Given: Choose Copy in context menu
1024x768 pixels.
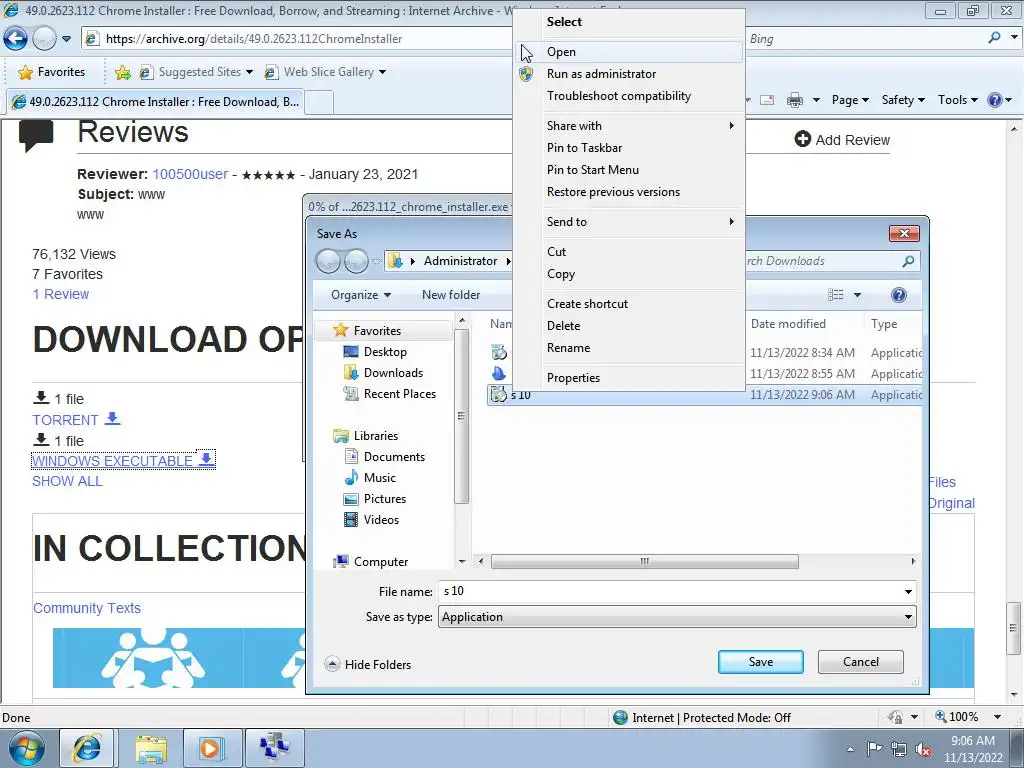Looking at the screenshot, I should [629, 274].
